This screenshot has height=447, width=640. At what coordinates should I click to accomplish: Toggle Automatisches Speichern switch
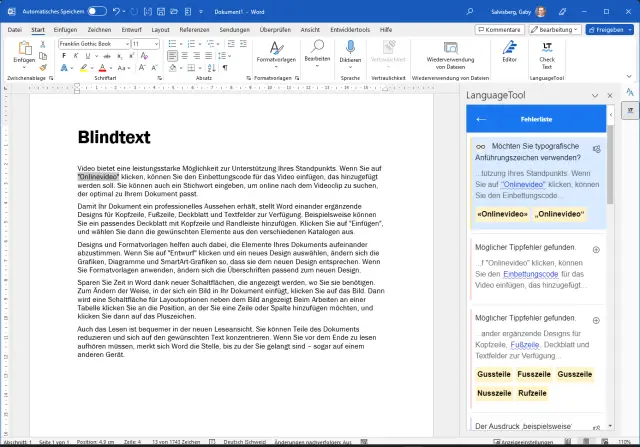97,11
